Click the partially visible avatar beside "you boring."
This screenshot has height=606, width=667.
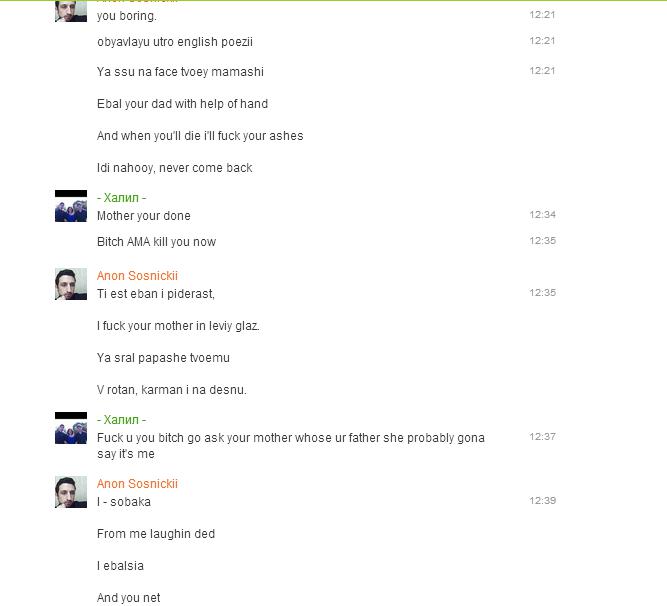(71, 11)
